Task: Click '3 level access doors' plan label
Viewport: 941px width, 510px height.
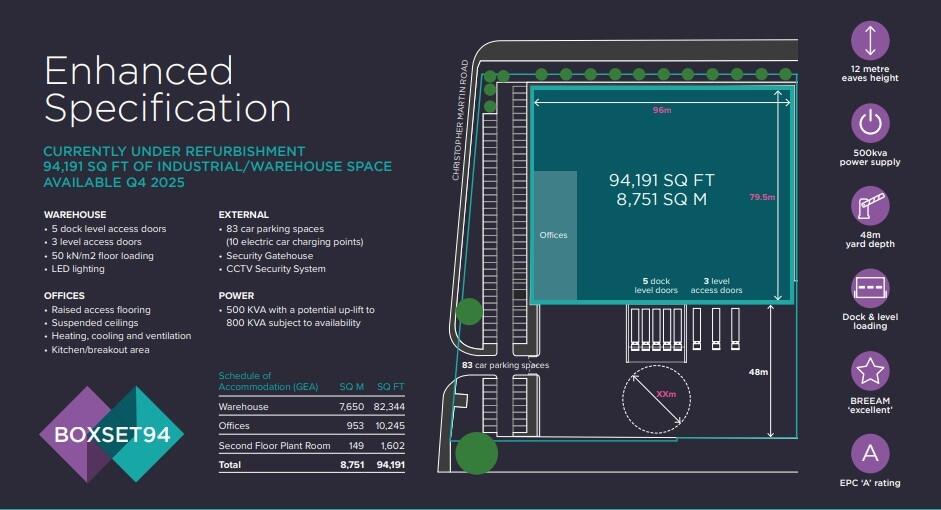Action: point(716,286)
